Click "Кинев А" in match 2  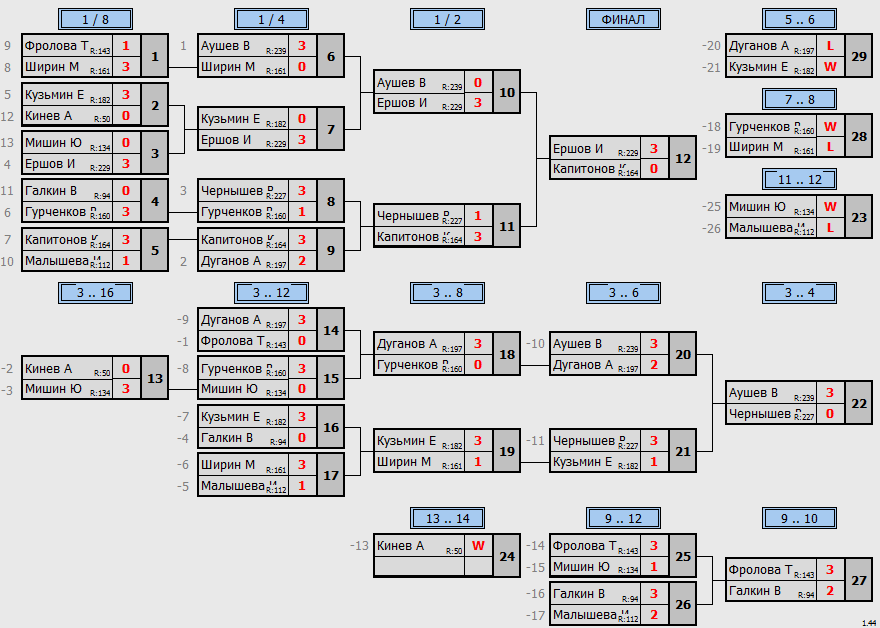pyautogui.click(x=48, y=116)
